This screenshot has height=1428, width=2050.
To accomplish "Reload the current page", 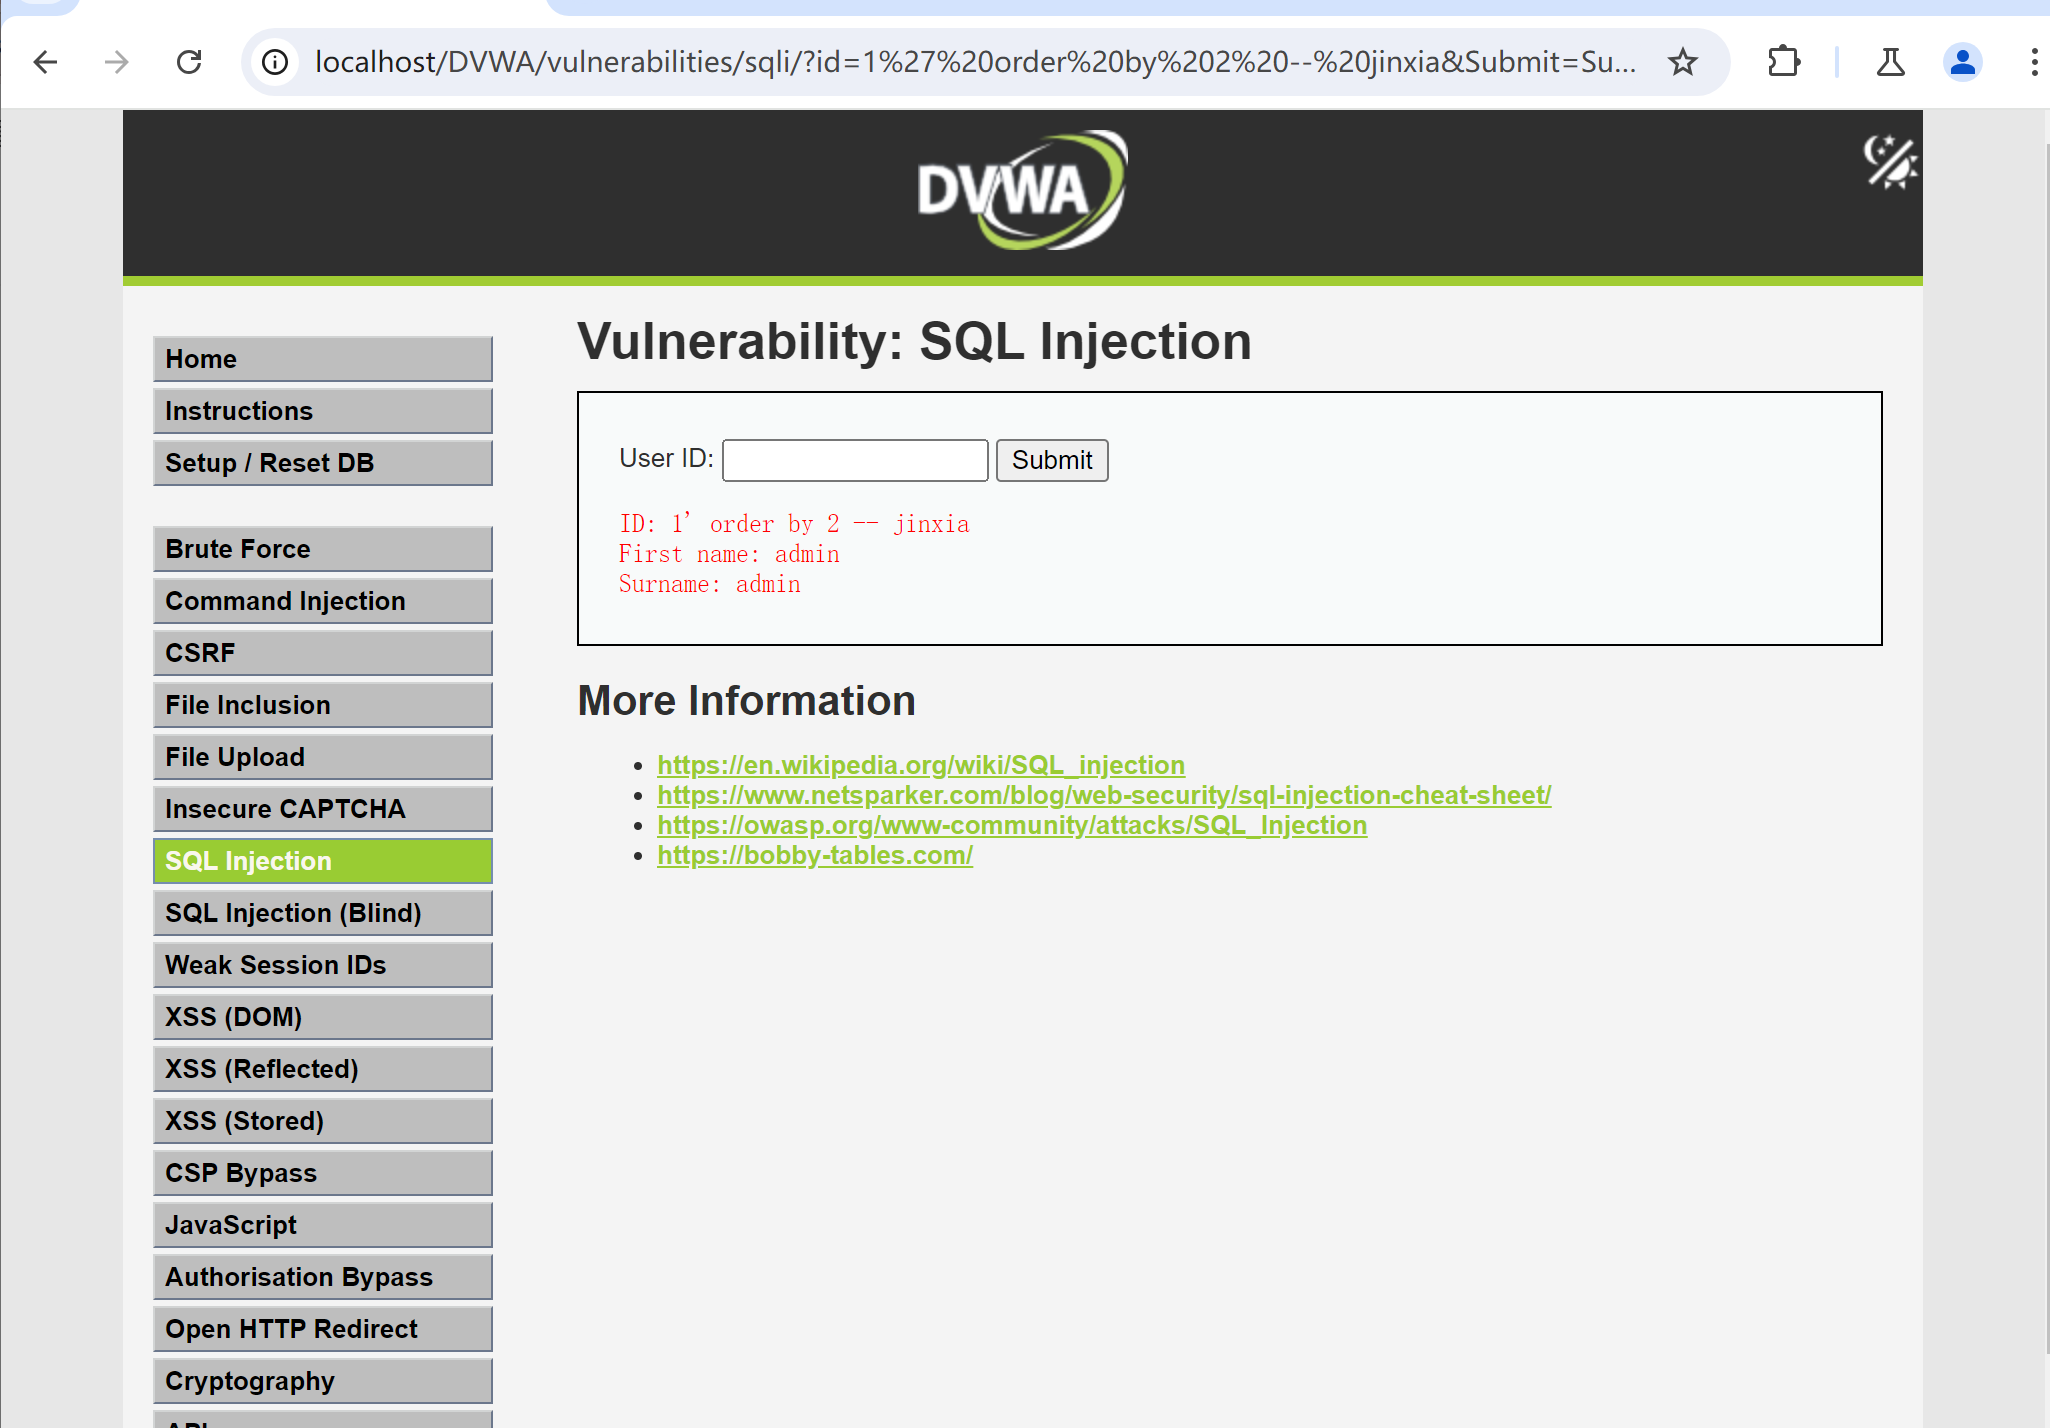I will (x=189, y=62).
